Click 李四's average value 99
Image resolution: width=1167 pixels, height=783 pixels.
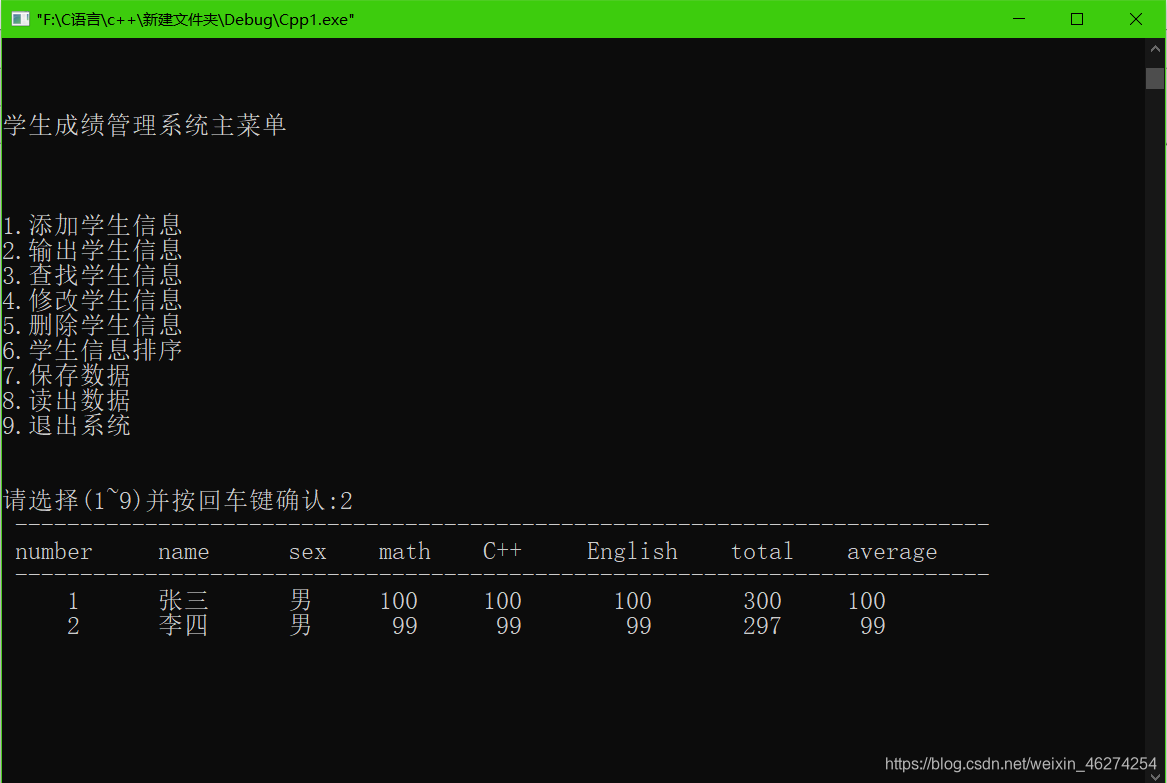coord(872,626)
